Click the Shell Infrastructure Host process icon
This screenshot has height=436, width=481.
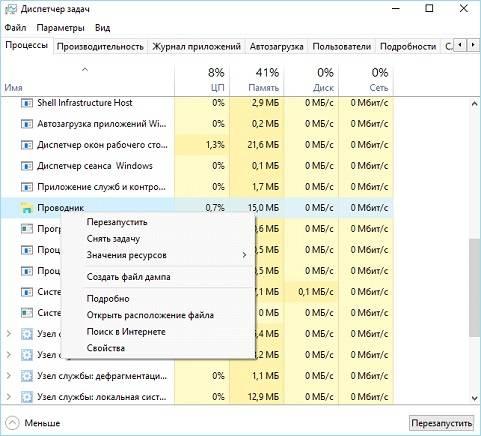27,103
